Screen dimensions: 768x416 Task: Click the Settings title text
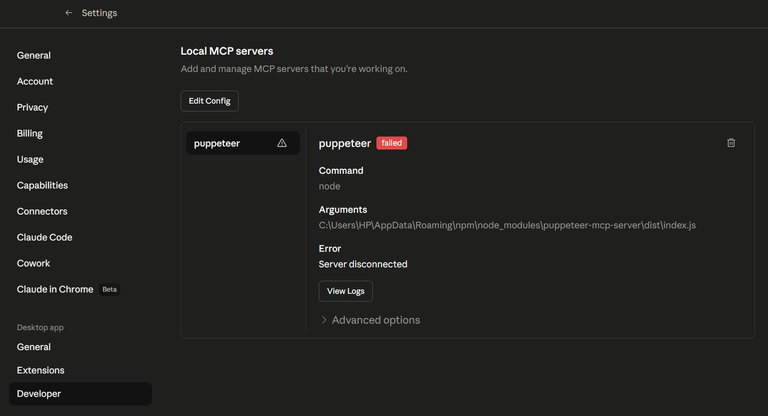click(99, 13)
